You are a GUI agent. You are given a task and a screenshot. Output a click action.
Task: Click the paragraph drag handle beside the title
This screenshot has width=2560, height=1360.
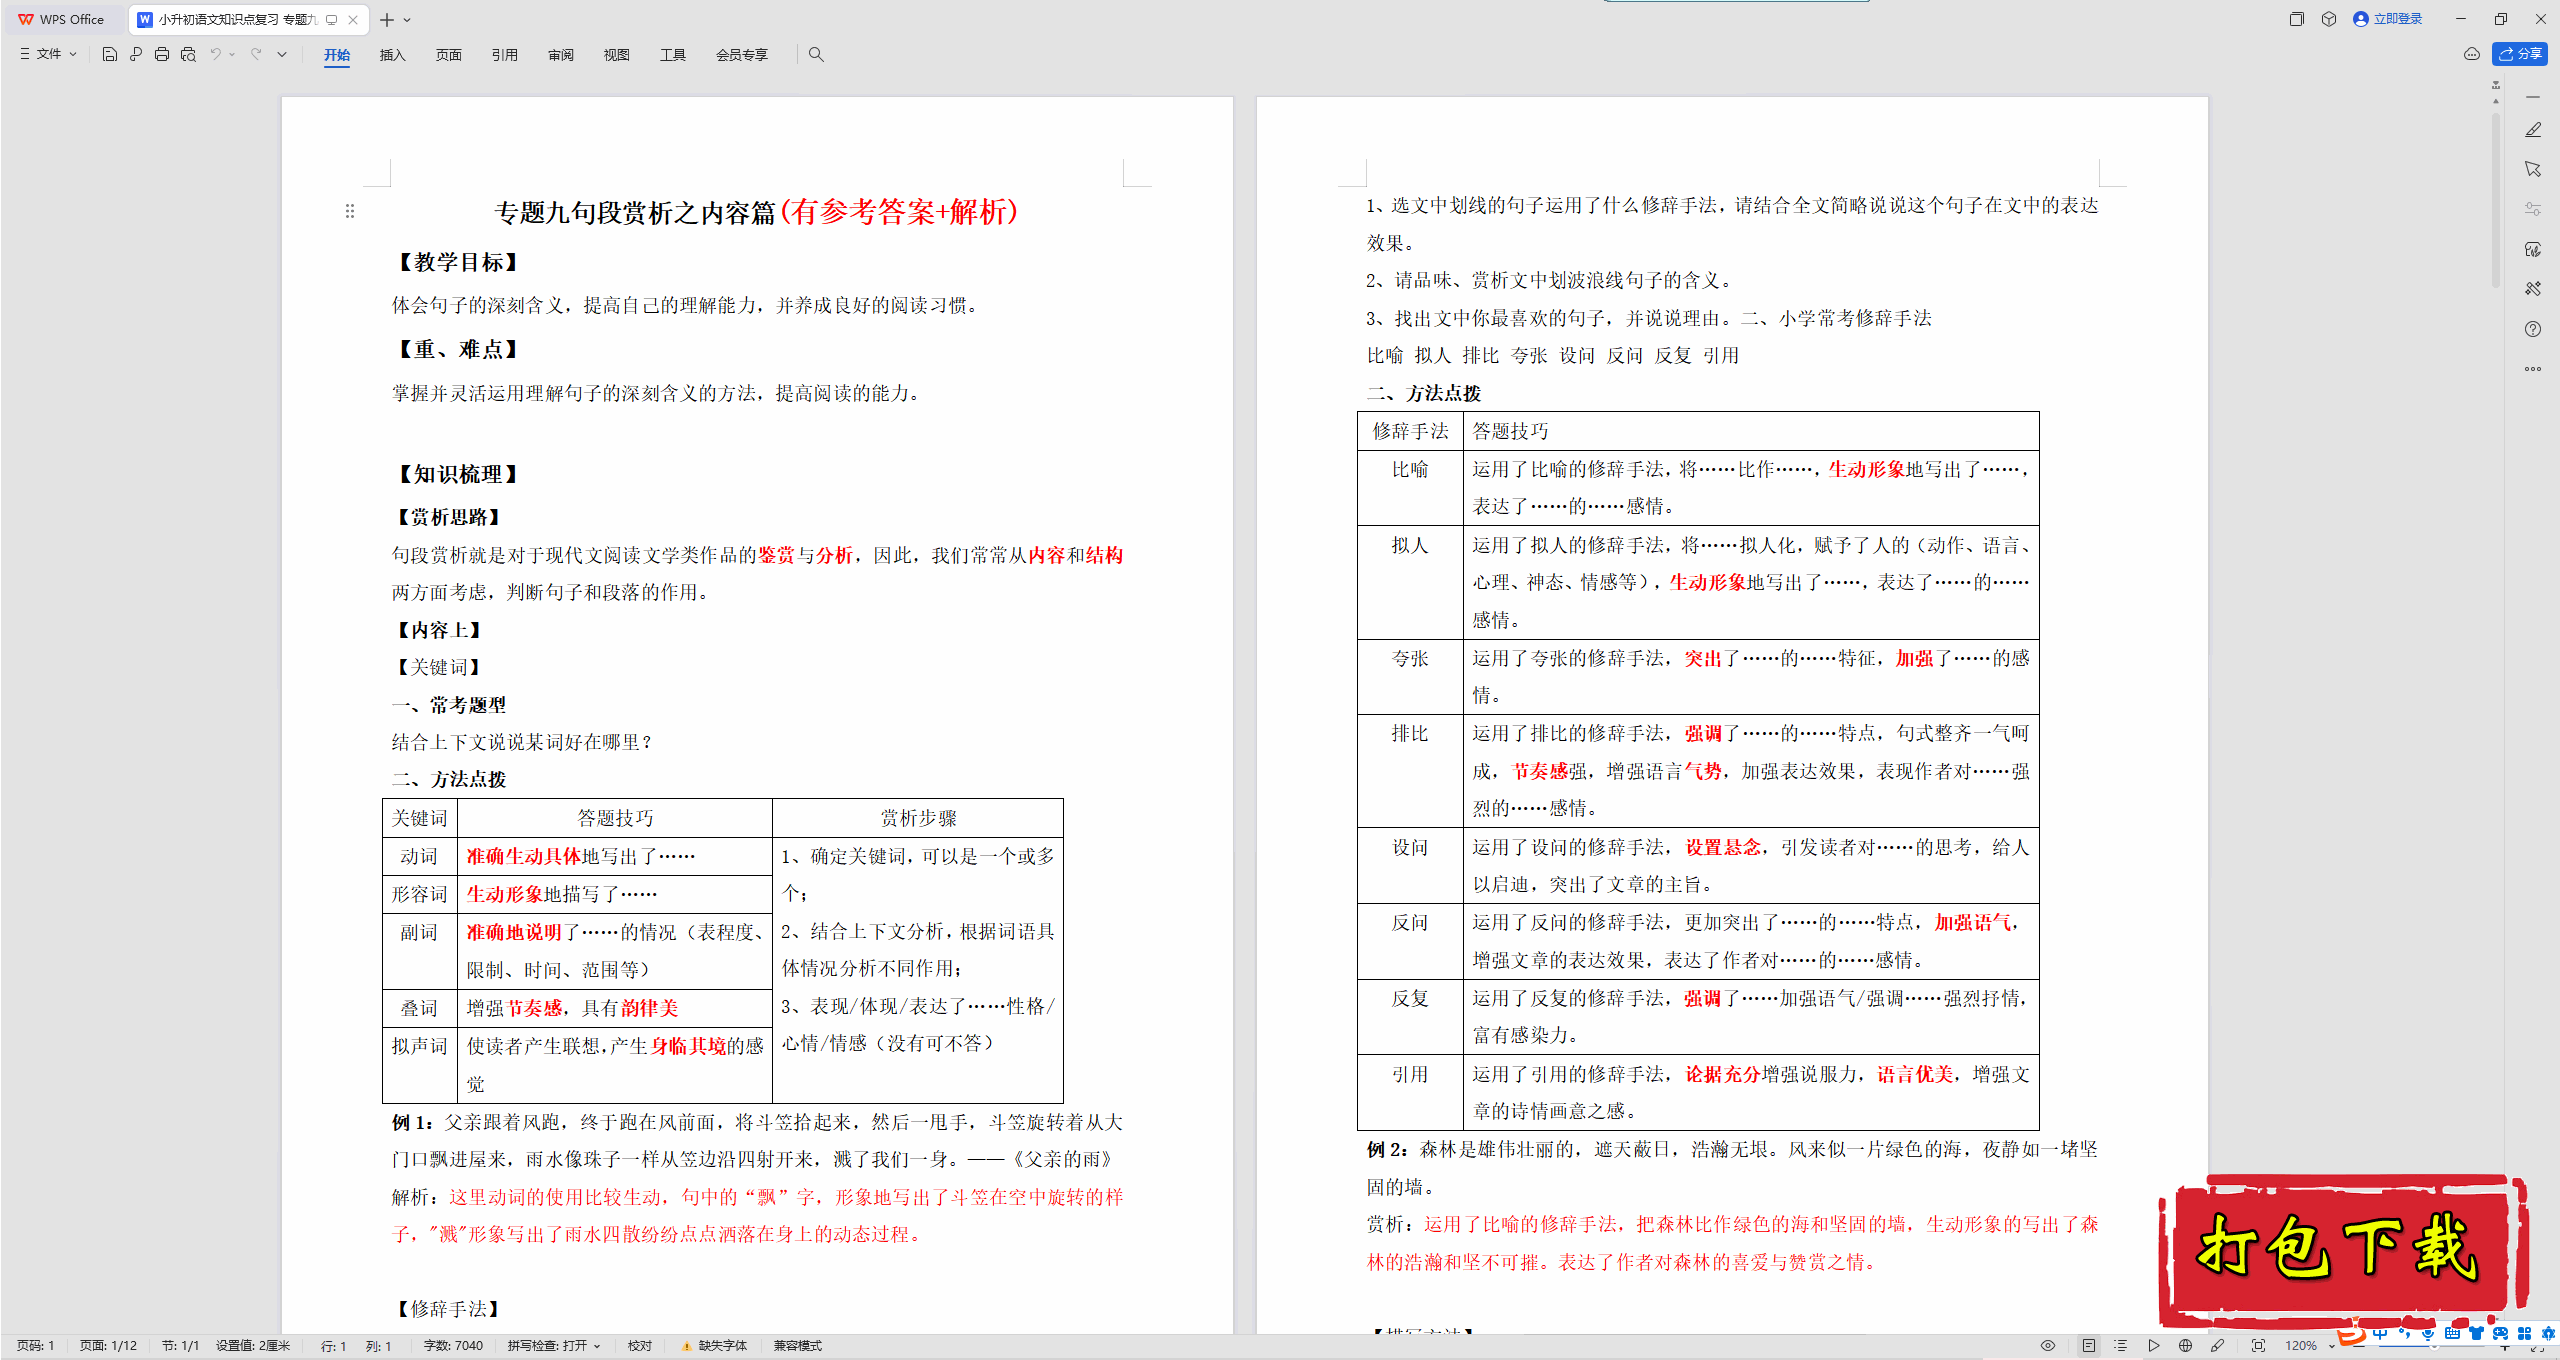(350, 211)
